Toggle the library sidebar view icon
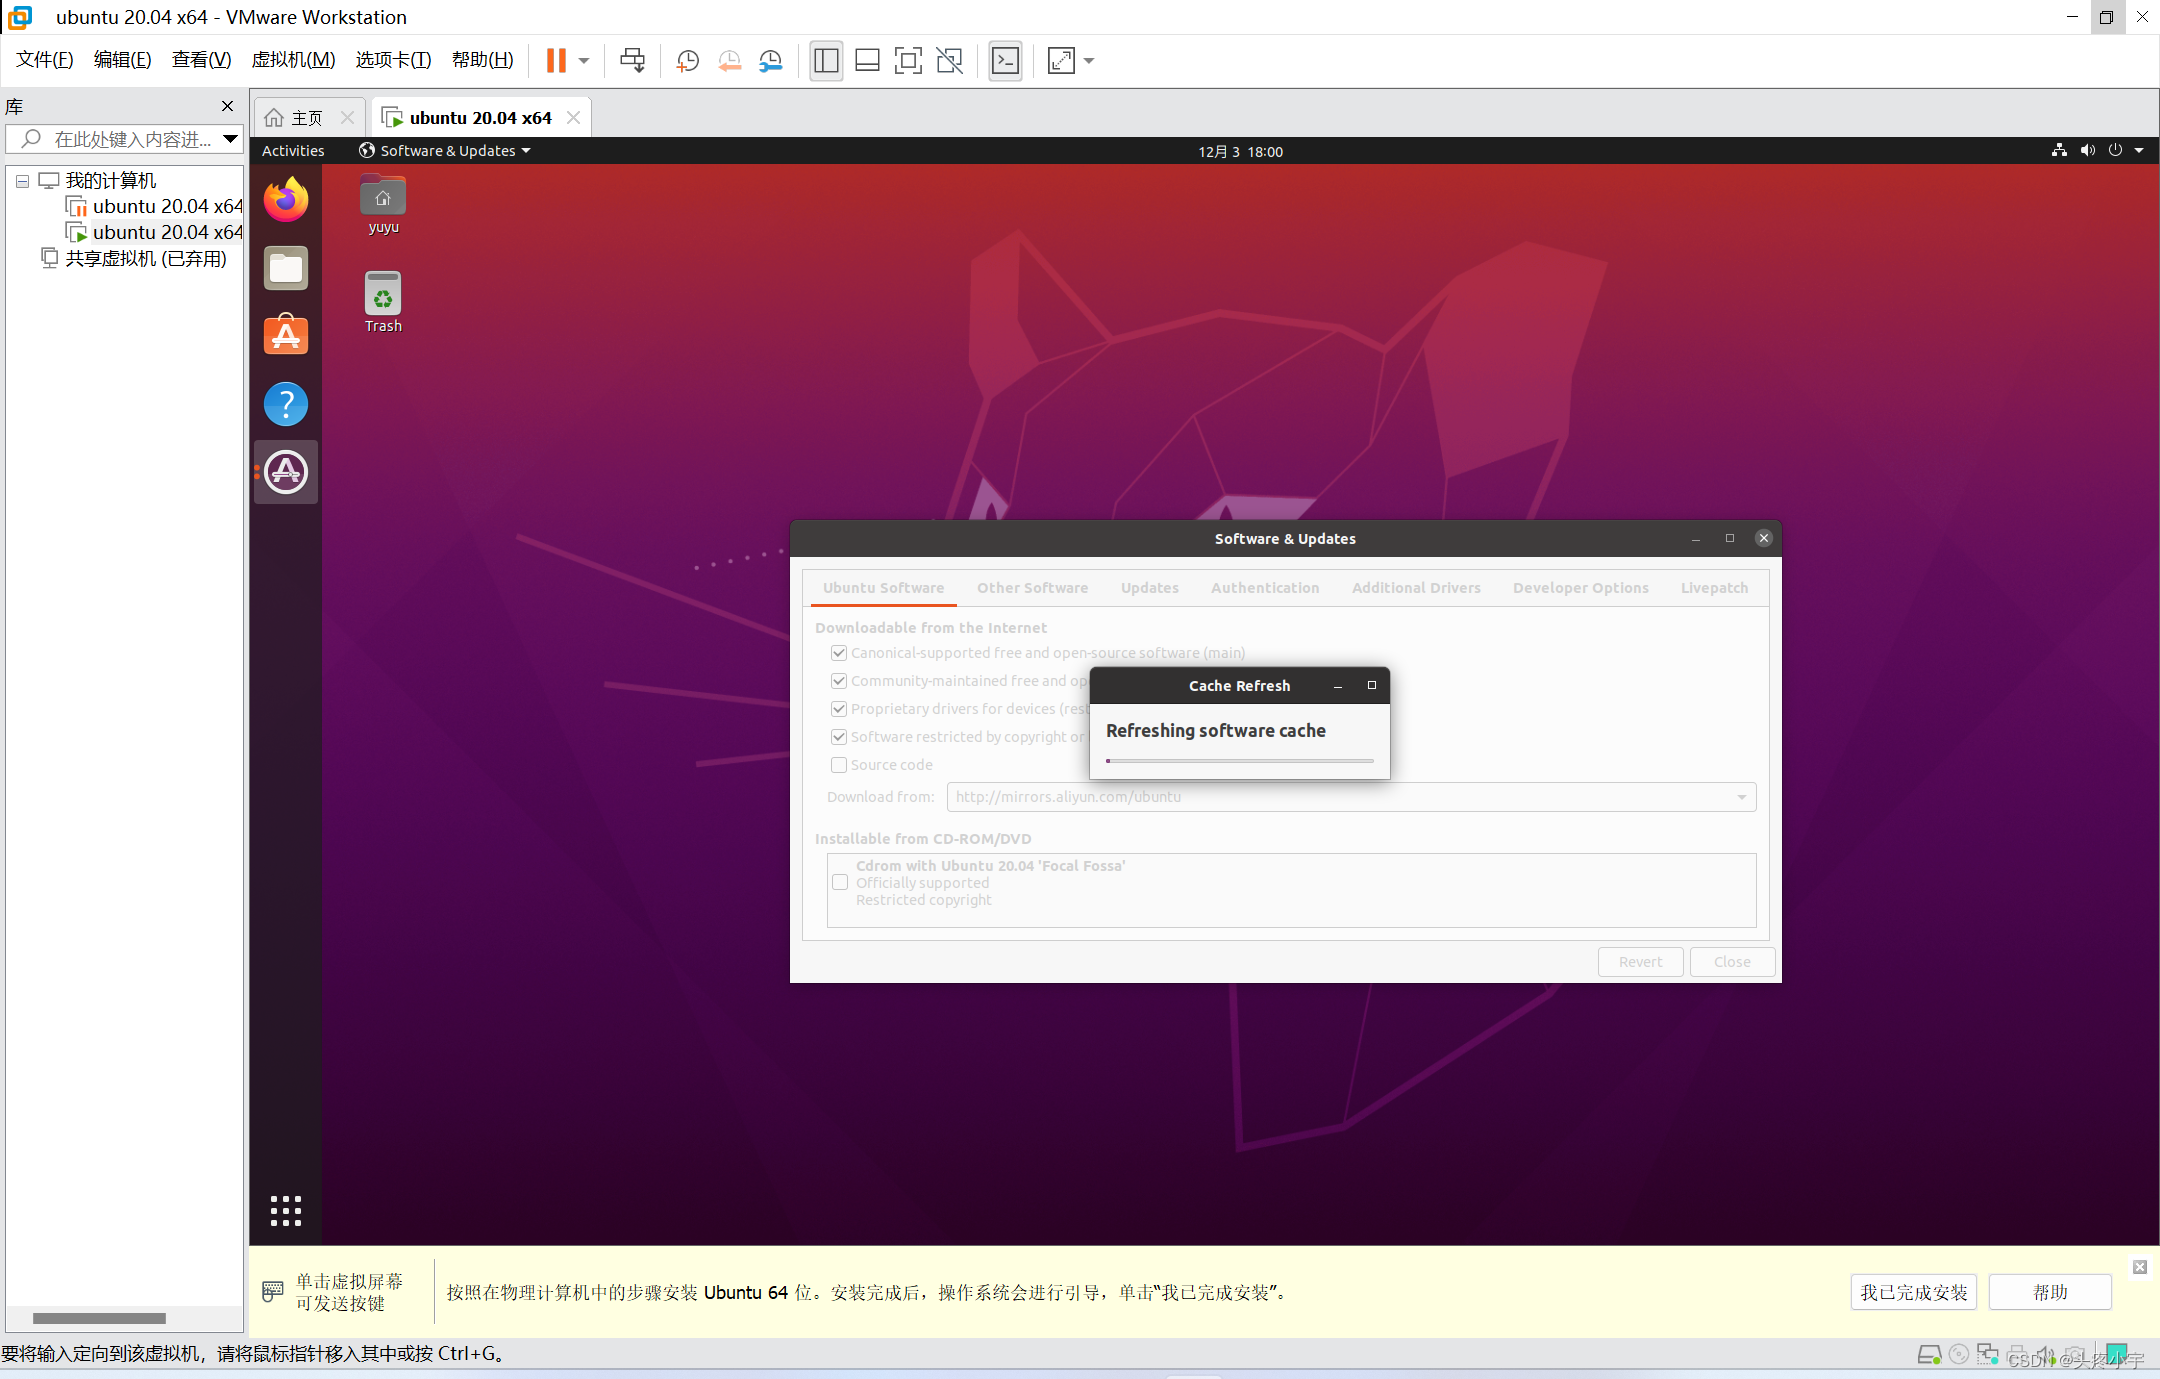 coord(826,61)
